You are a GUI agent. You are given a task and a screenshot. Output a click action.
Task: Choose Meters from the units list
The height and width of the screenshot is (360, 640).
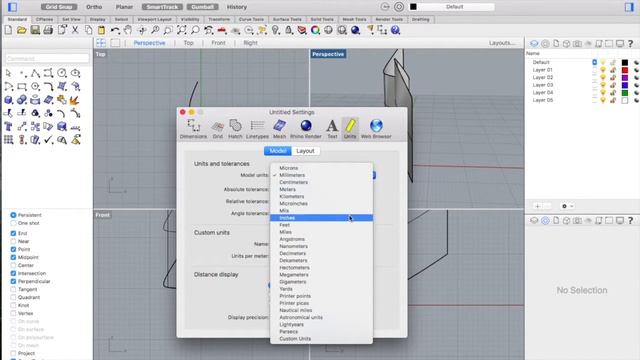[321, 189]
